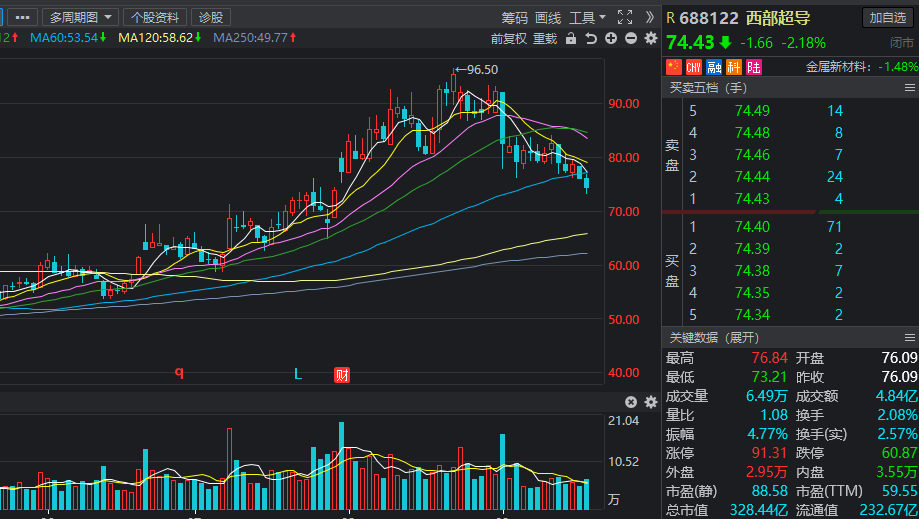Open the 多周期图 dropdown
Screen dimensions: 919x519
tap(79, 17)
